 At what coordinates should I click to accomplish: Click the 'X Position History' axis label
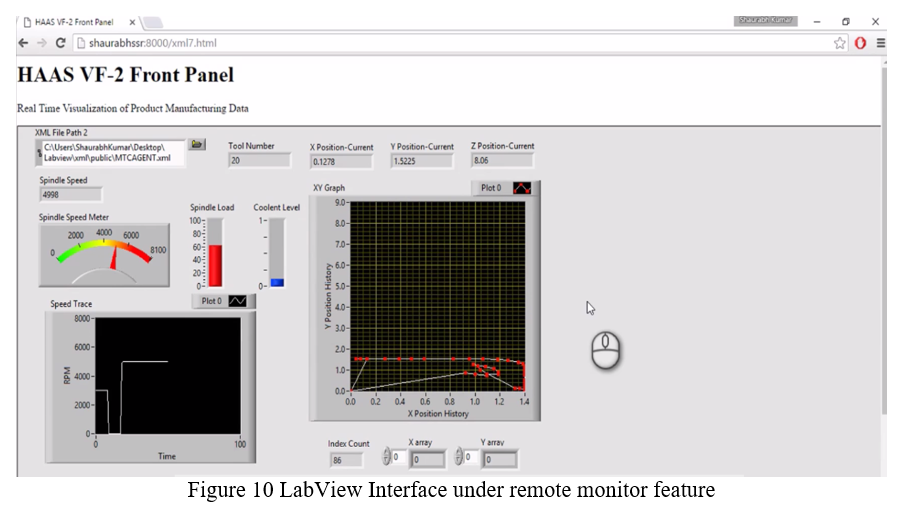438,414
